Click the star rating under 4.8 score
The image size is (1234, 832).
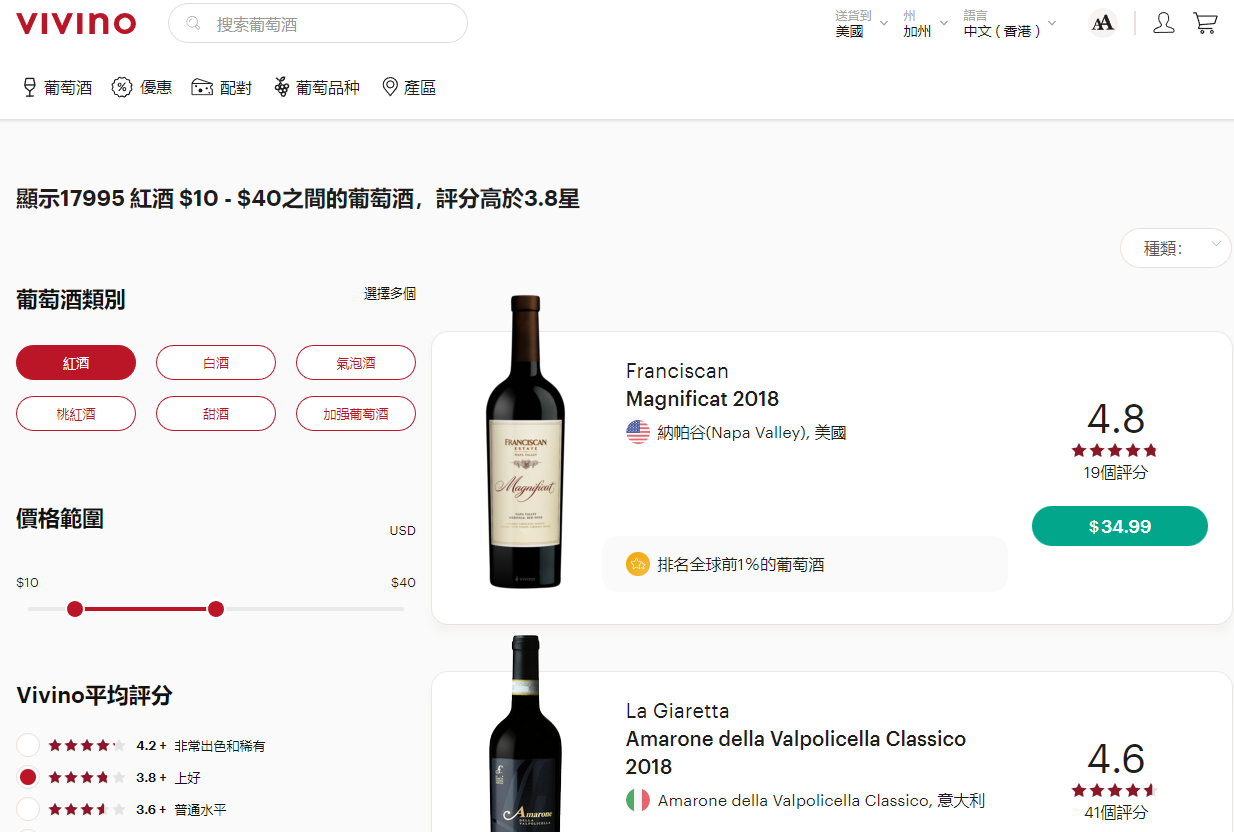pos(1115,450)
